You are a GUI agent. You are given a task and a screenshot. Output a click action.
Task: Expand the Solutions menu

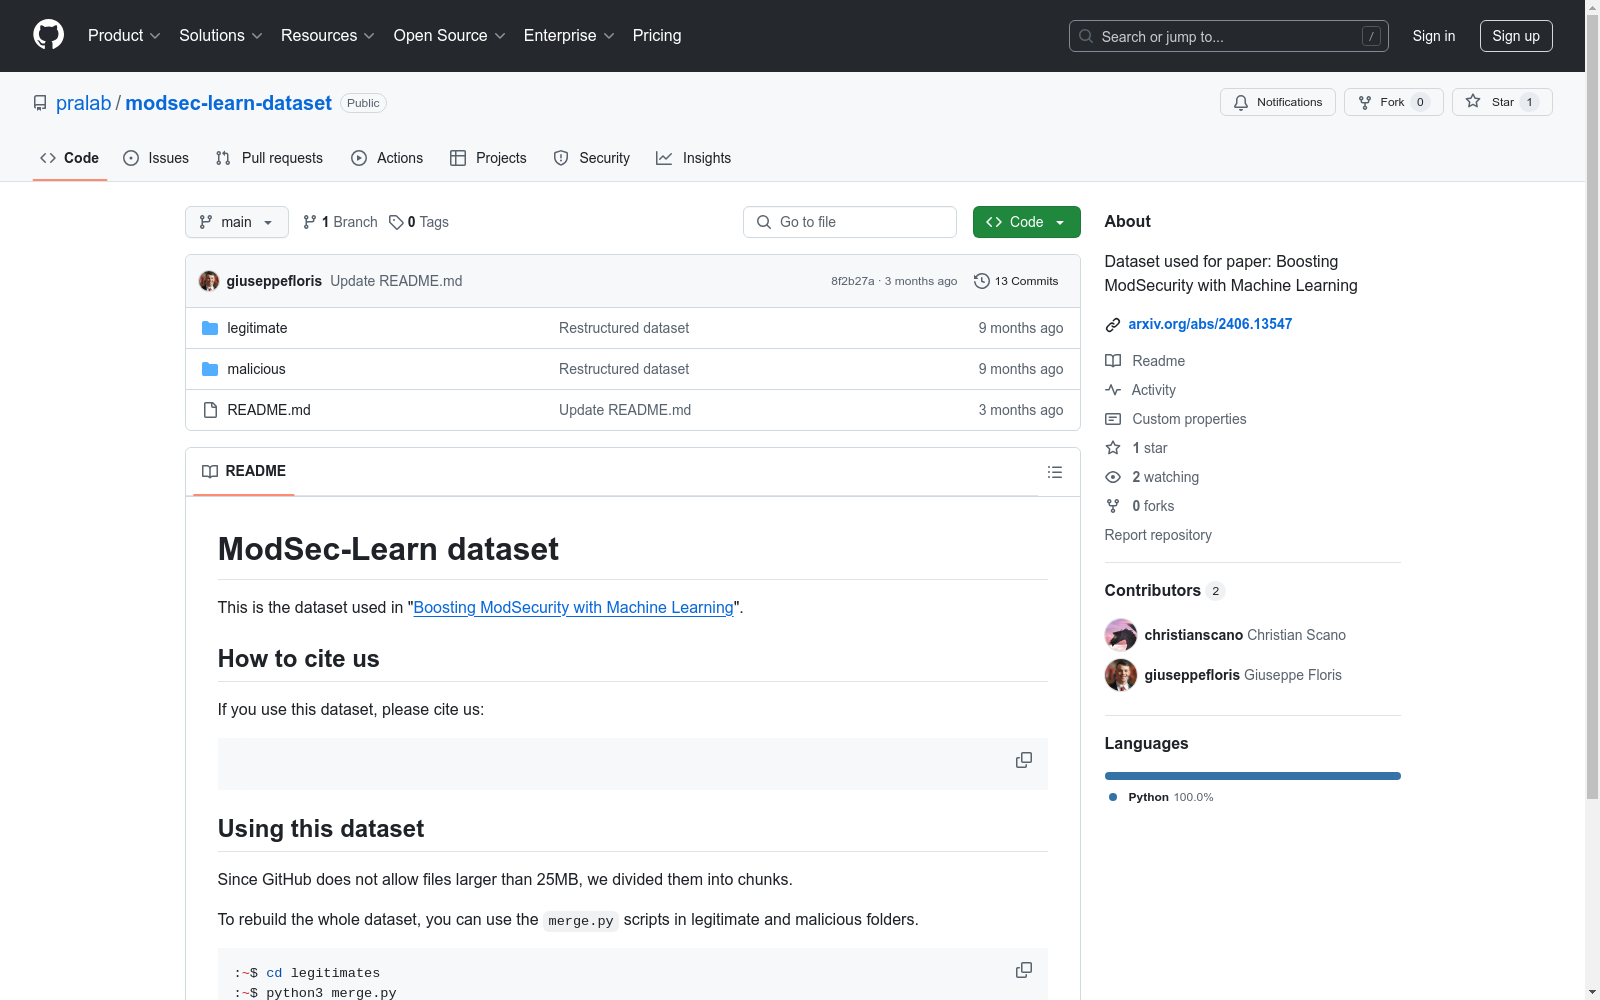click(221, 35)
